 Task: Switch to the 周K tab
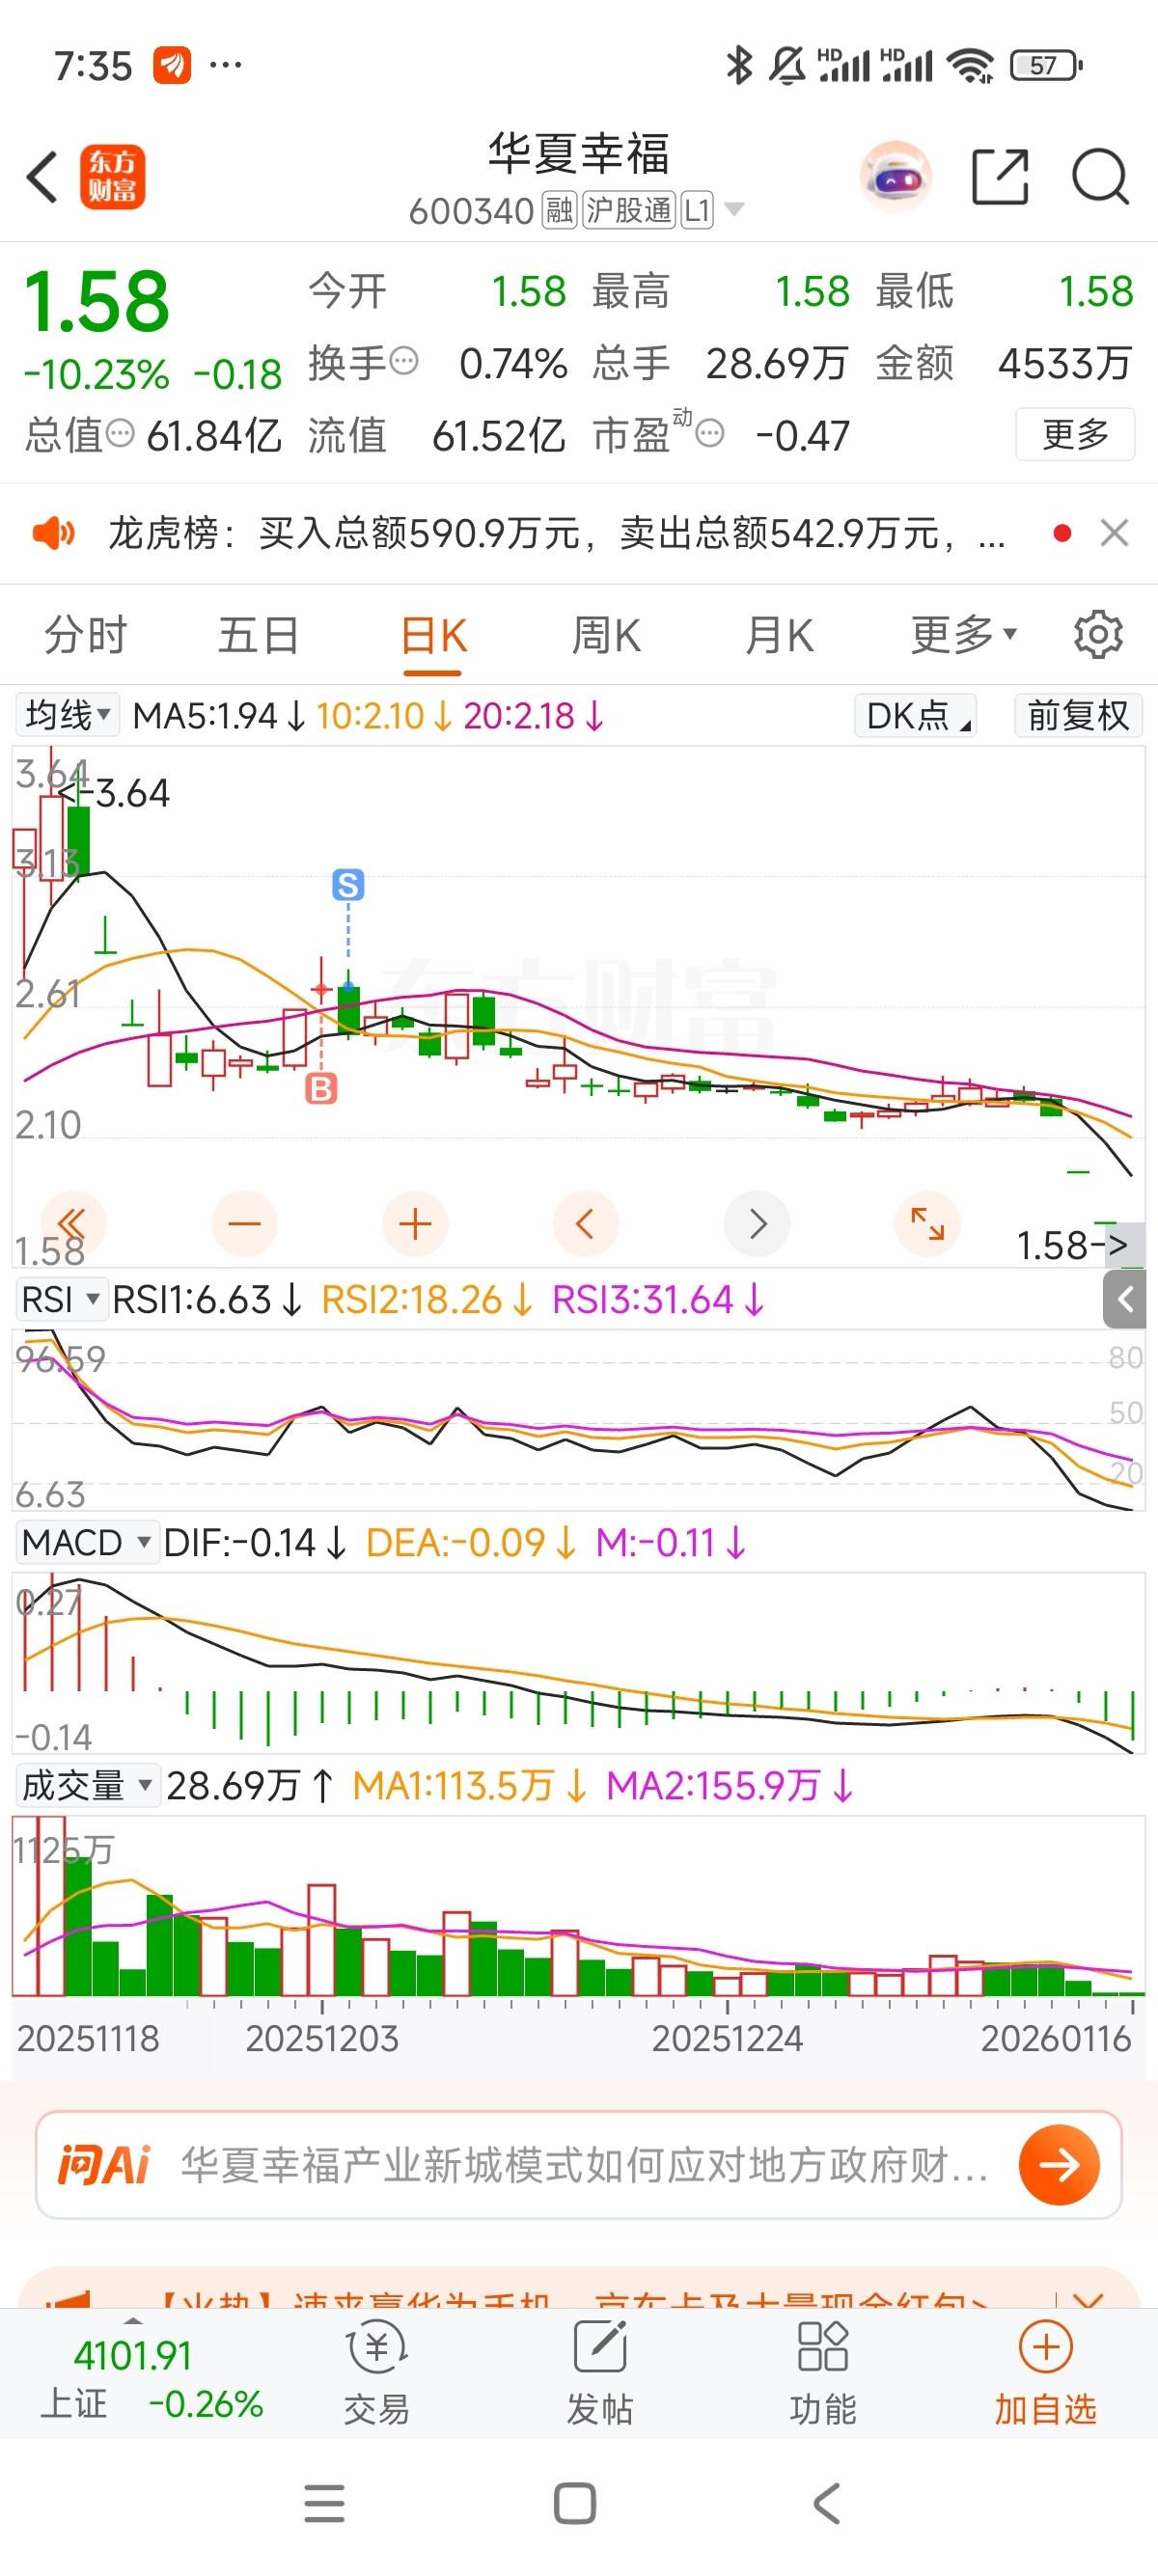click(x=606, y=635)
